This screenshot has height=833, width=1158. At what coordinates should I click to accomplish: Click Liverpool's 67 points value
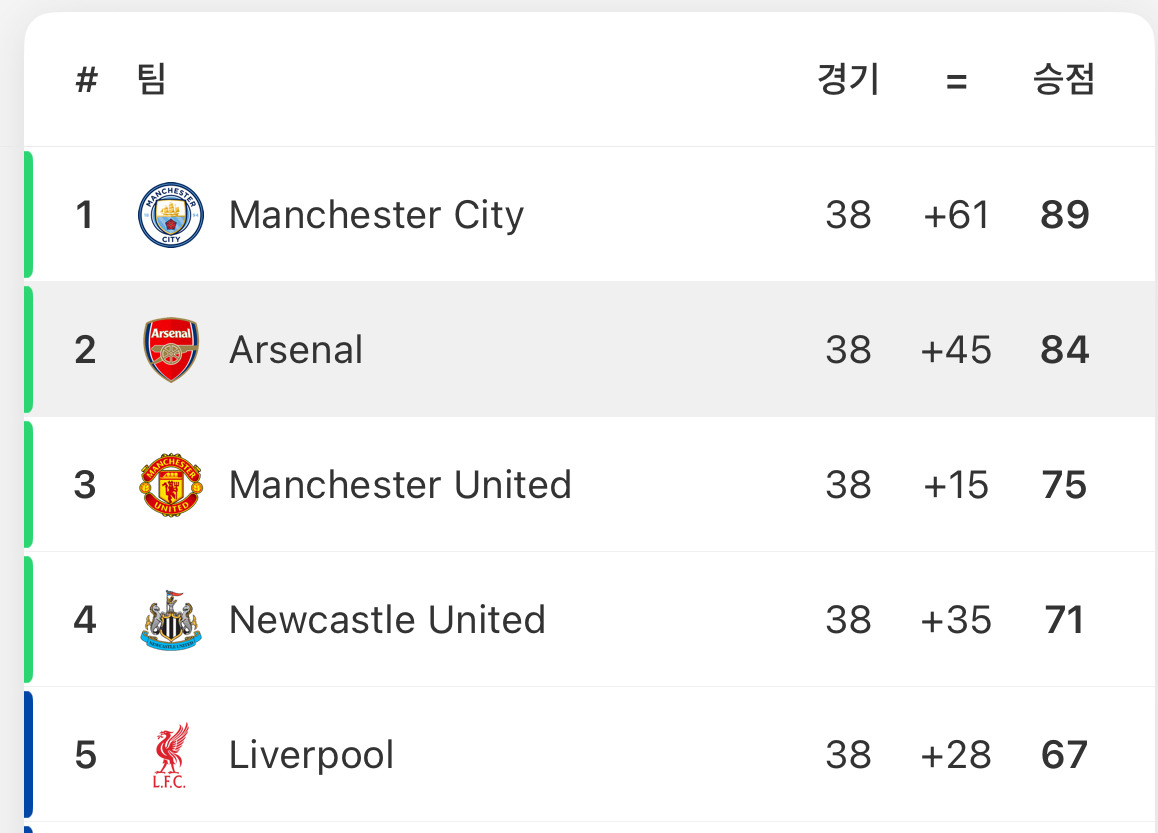coord(1064,755)
